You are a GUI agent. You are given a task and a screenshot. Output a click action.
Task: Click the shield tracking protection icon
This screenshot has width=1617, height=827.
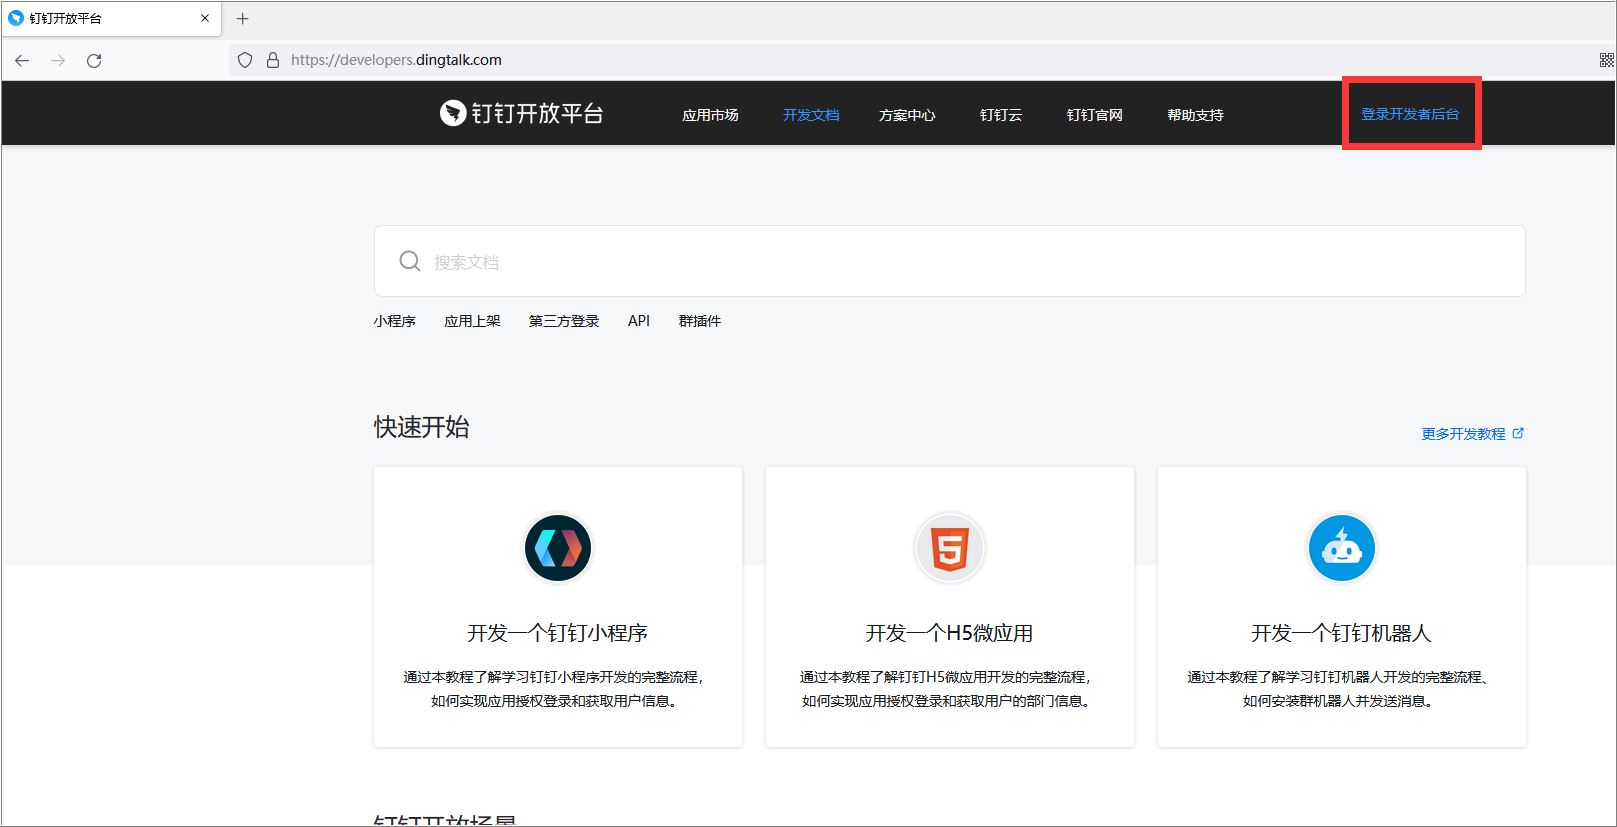(x=245, y=60)
